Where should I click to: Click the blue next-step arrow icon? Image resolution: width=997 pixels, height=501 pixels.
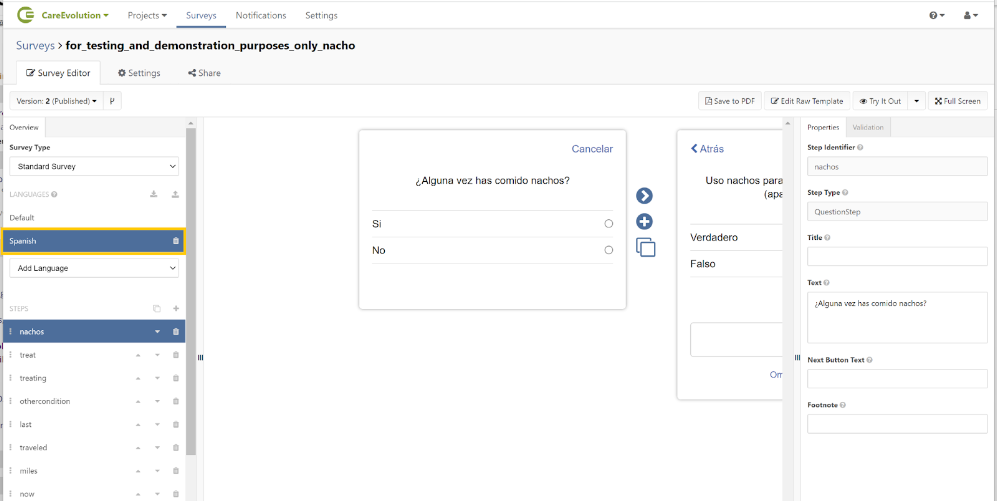click(645, 196)
